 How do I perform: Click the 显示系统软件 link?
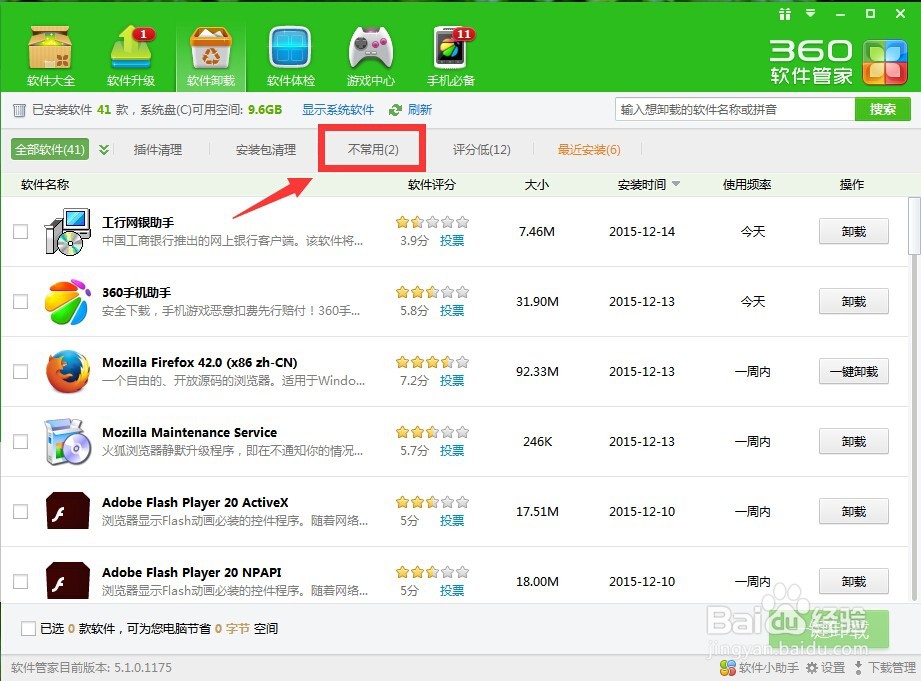tap(338, 110)
